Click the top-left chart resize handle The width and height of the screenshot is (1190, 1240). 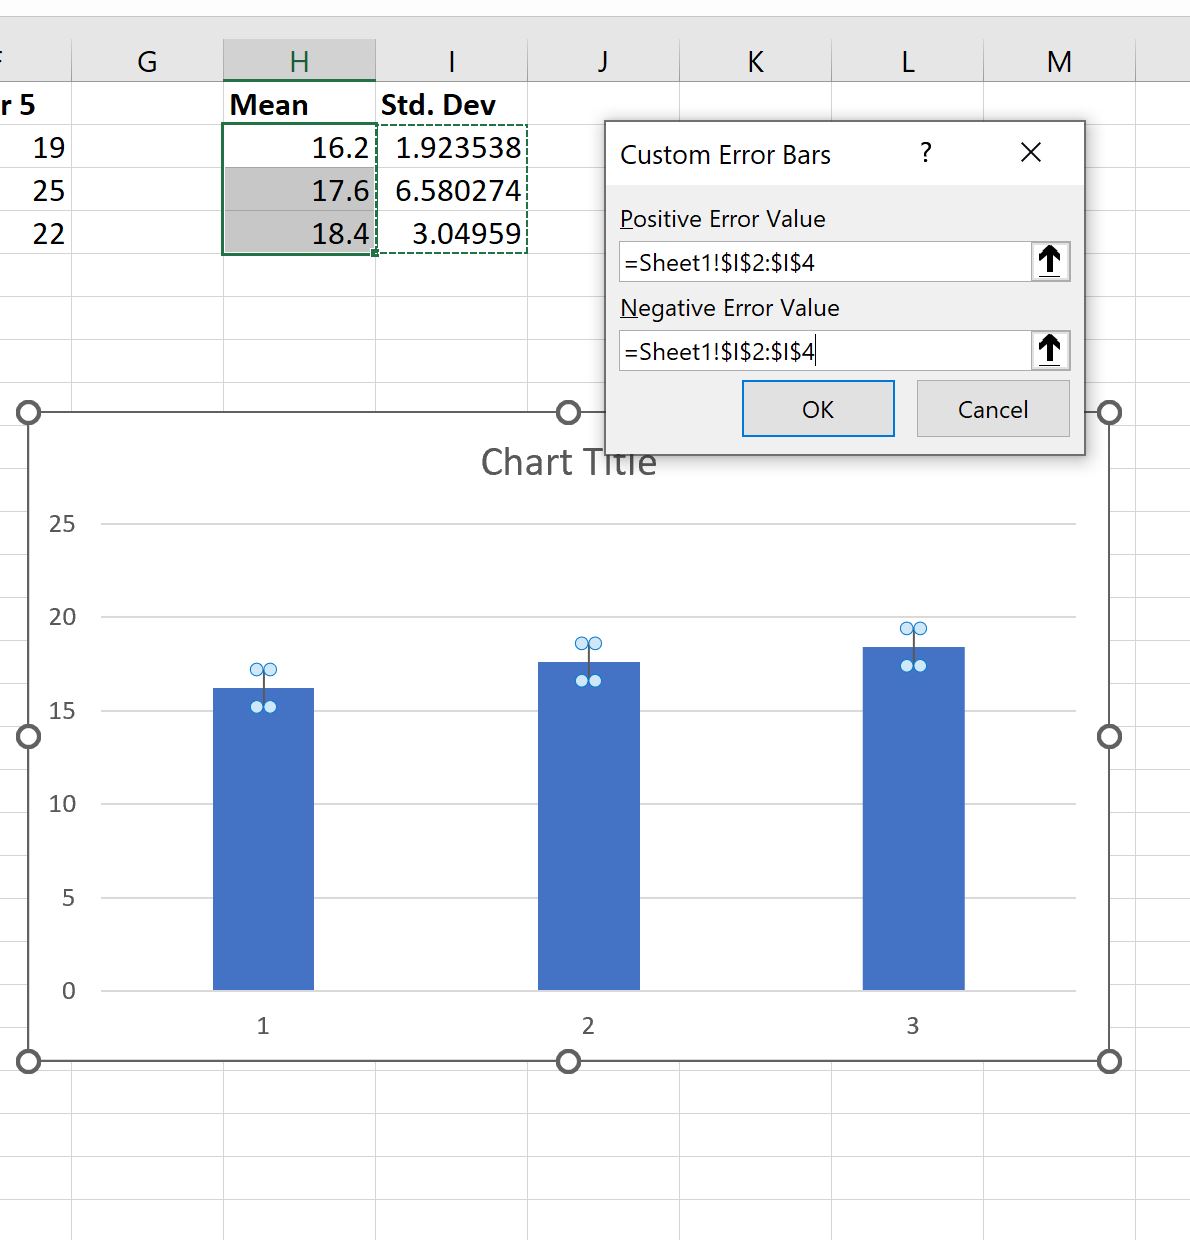coord(29,412)
